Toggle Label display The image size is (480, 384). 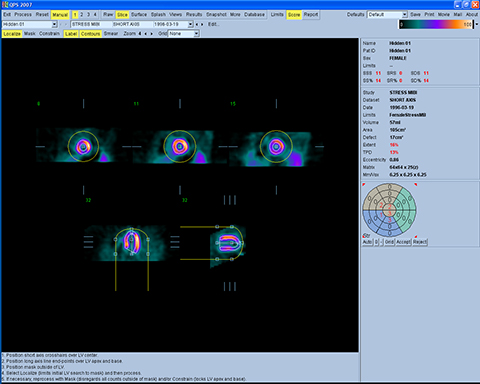(71, 34)
